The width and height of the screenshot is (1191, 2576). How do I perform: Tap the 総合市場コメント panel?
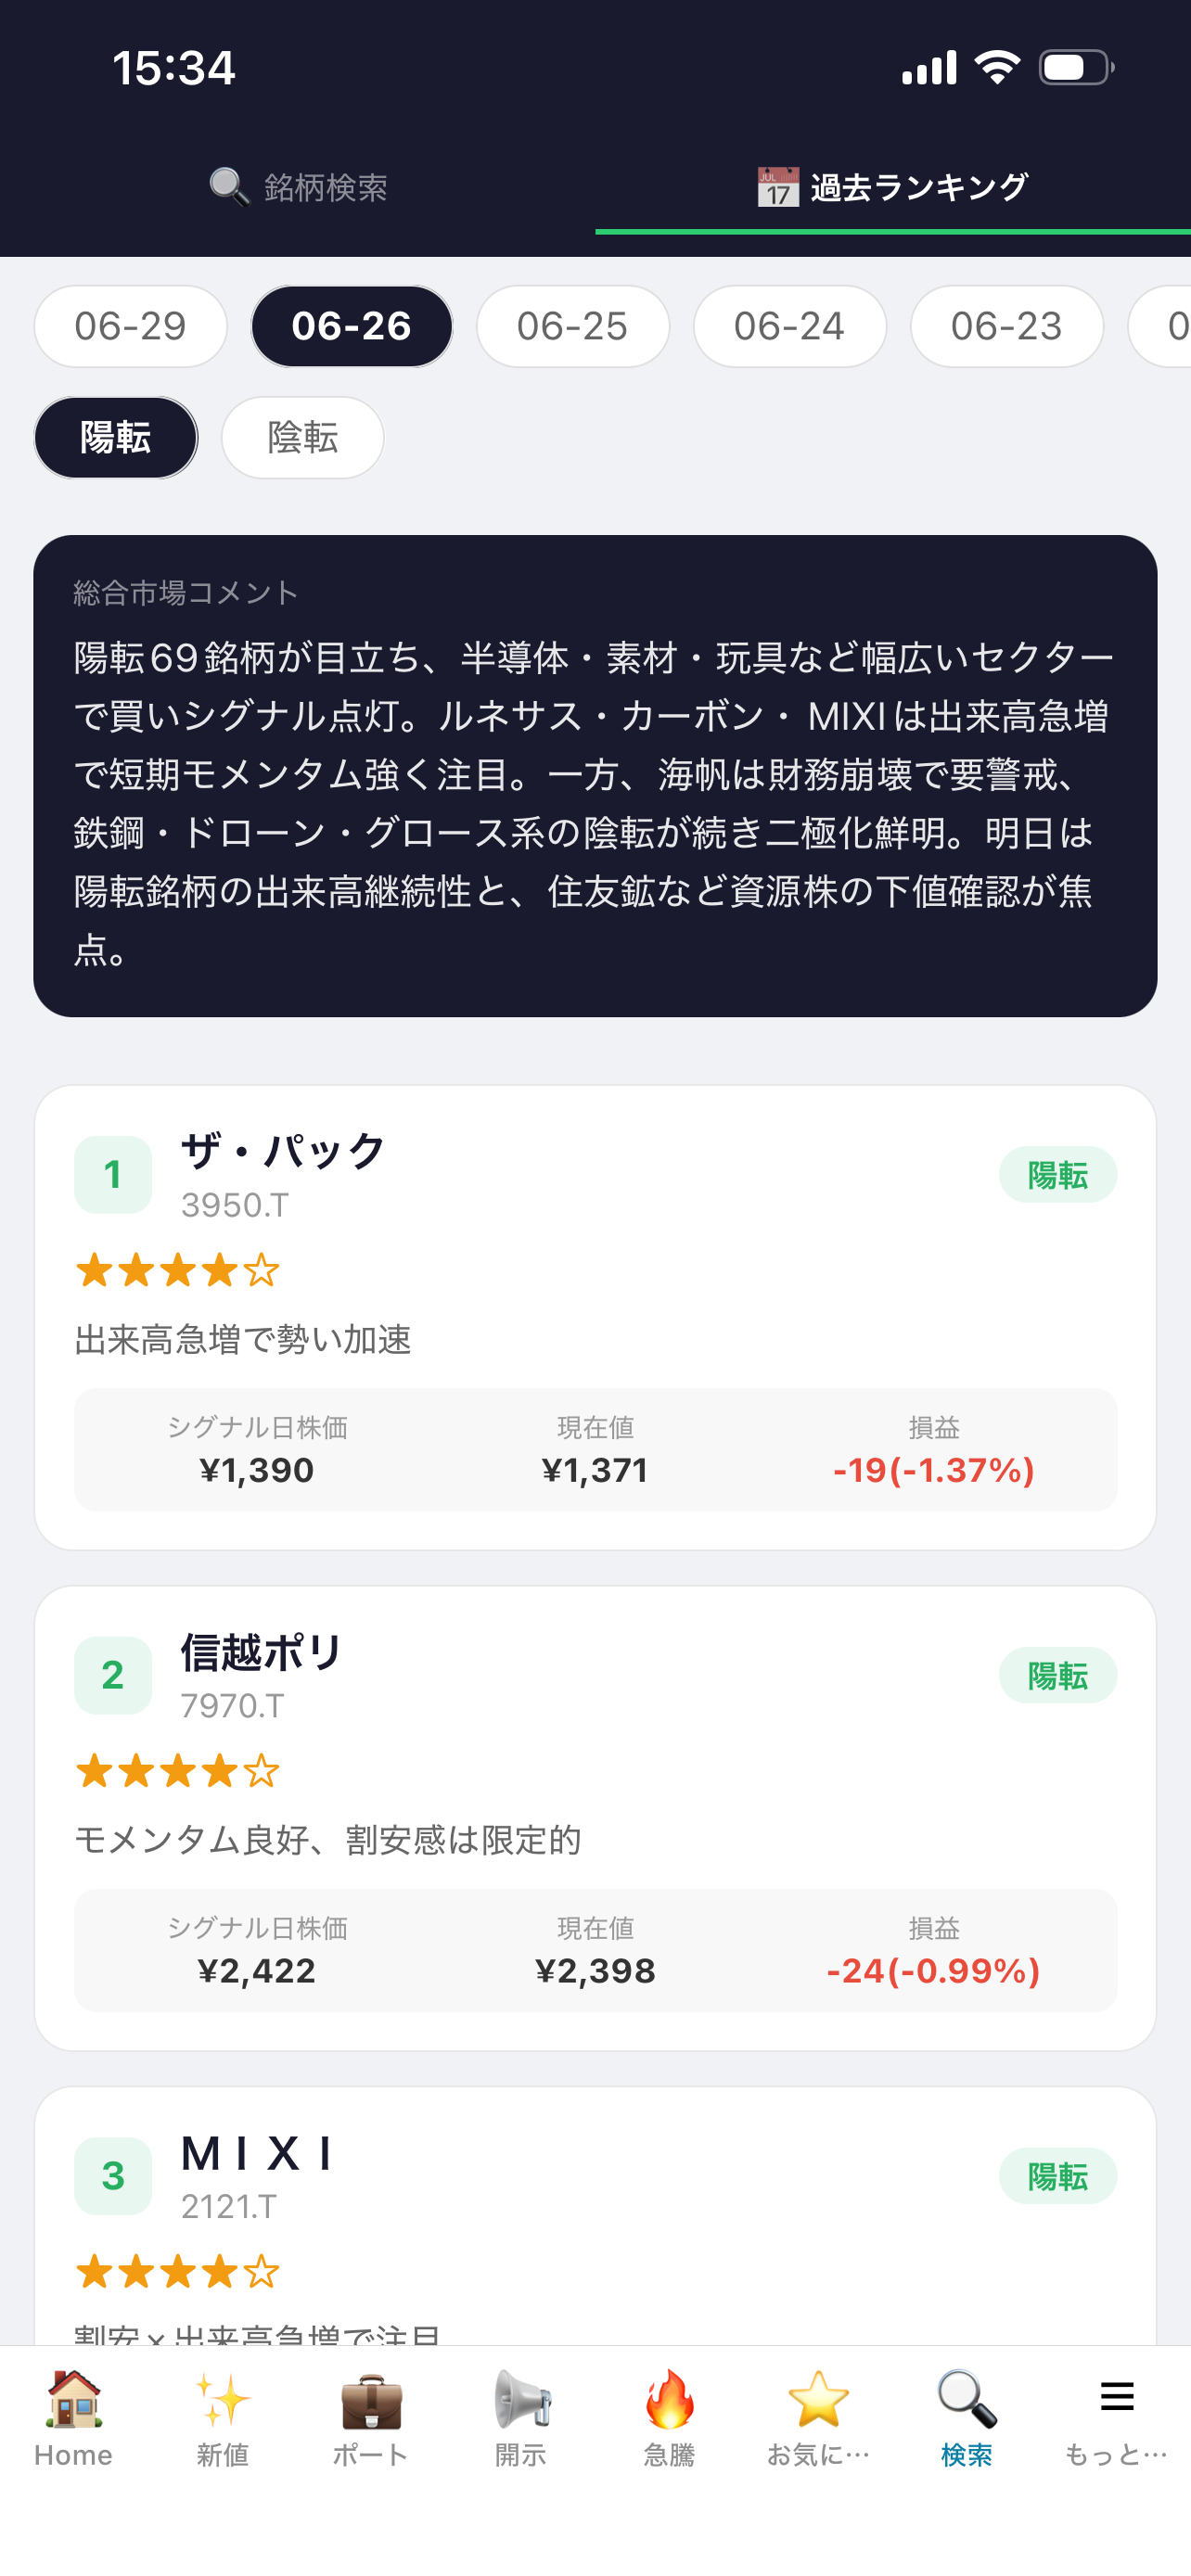pyautogui.click(x=595, y=776)
